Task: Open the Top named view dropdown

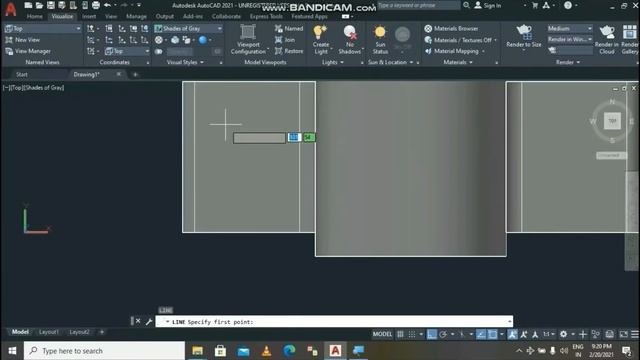Action: click(x=43, y=29)
